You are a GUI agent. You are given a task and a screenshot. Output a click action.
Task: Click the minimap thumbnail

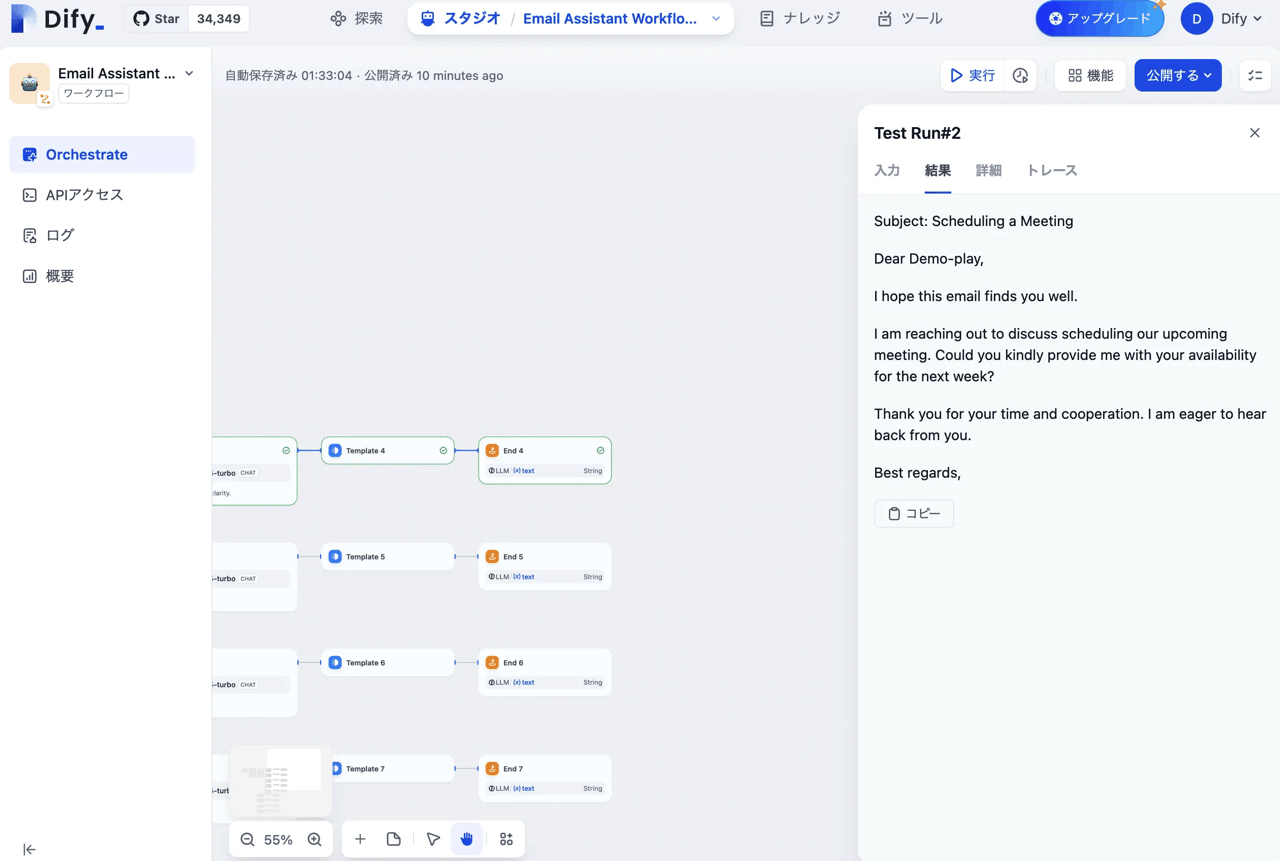point(281,780)
